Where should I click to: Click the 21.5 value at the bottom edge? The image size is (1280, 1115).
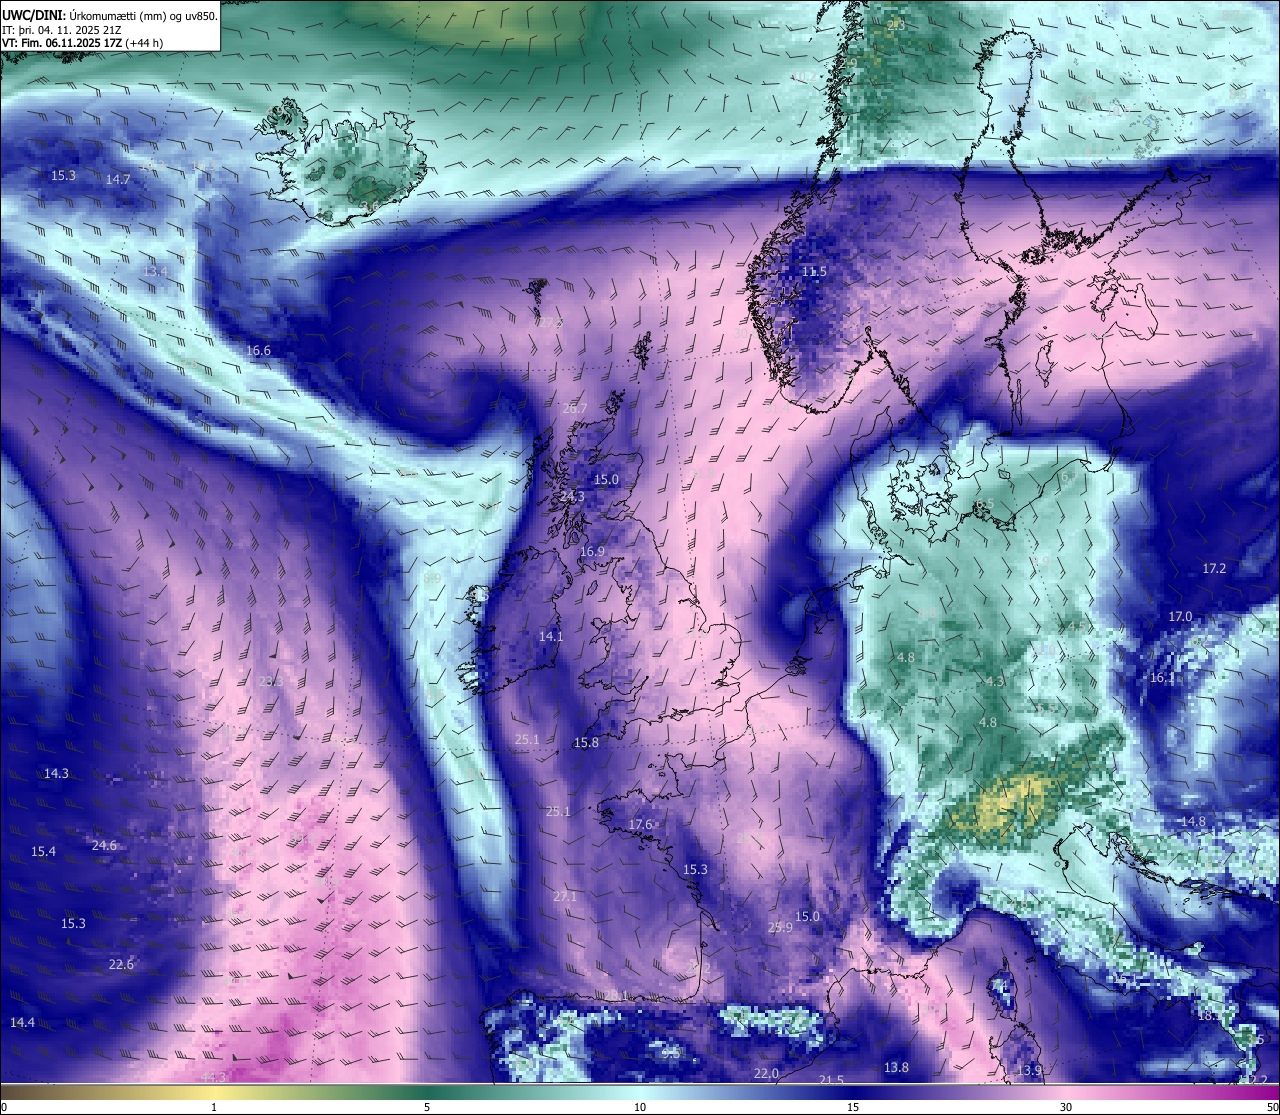click(x=831, y=1081)
